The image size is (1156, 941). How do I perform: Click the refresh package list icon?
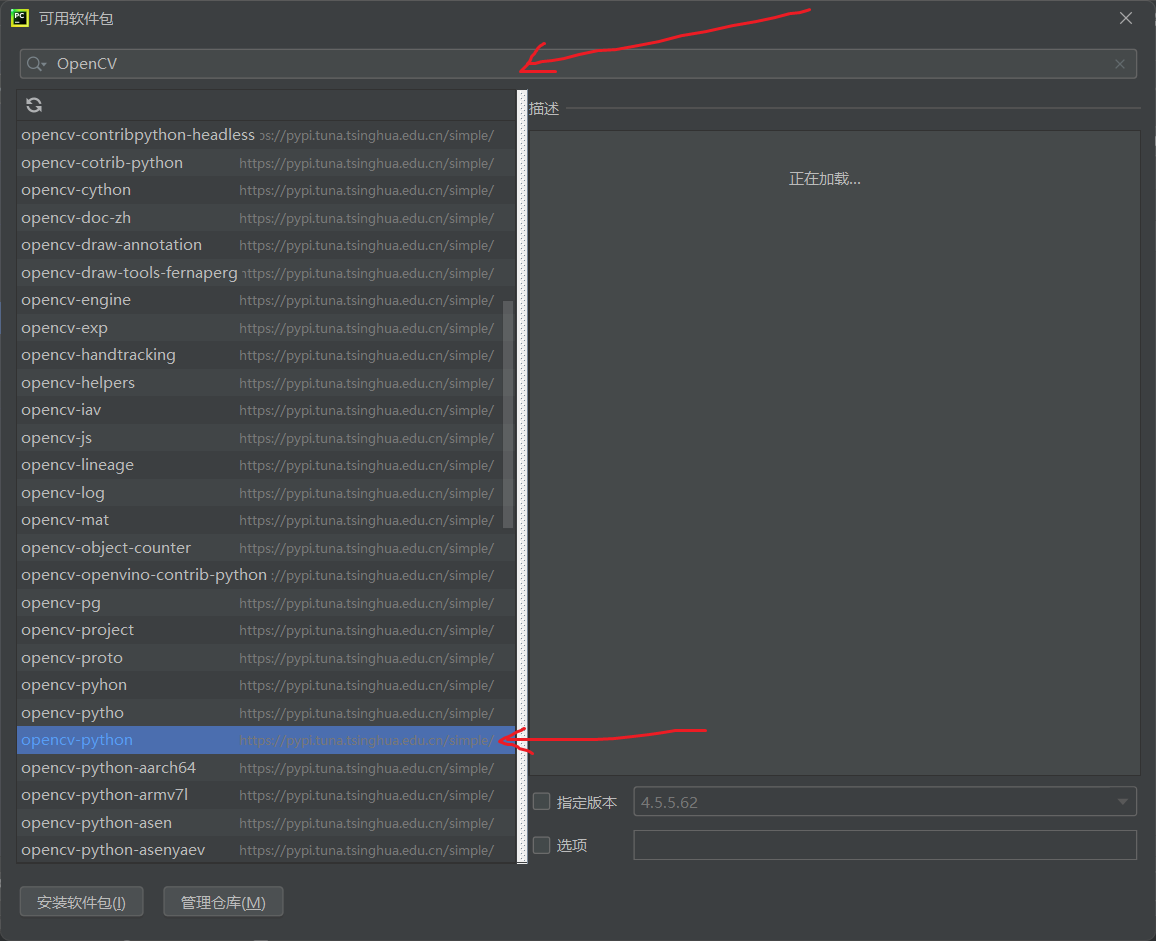pyautogui.click(x=34, y=105)
